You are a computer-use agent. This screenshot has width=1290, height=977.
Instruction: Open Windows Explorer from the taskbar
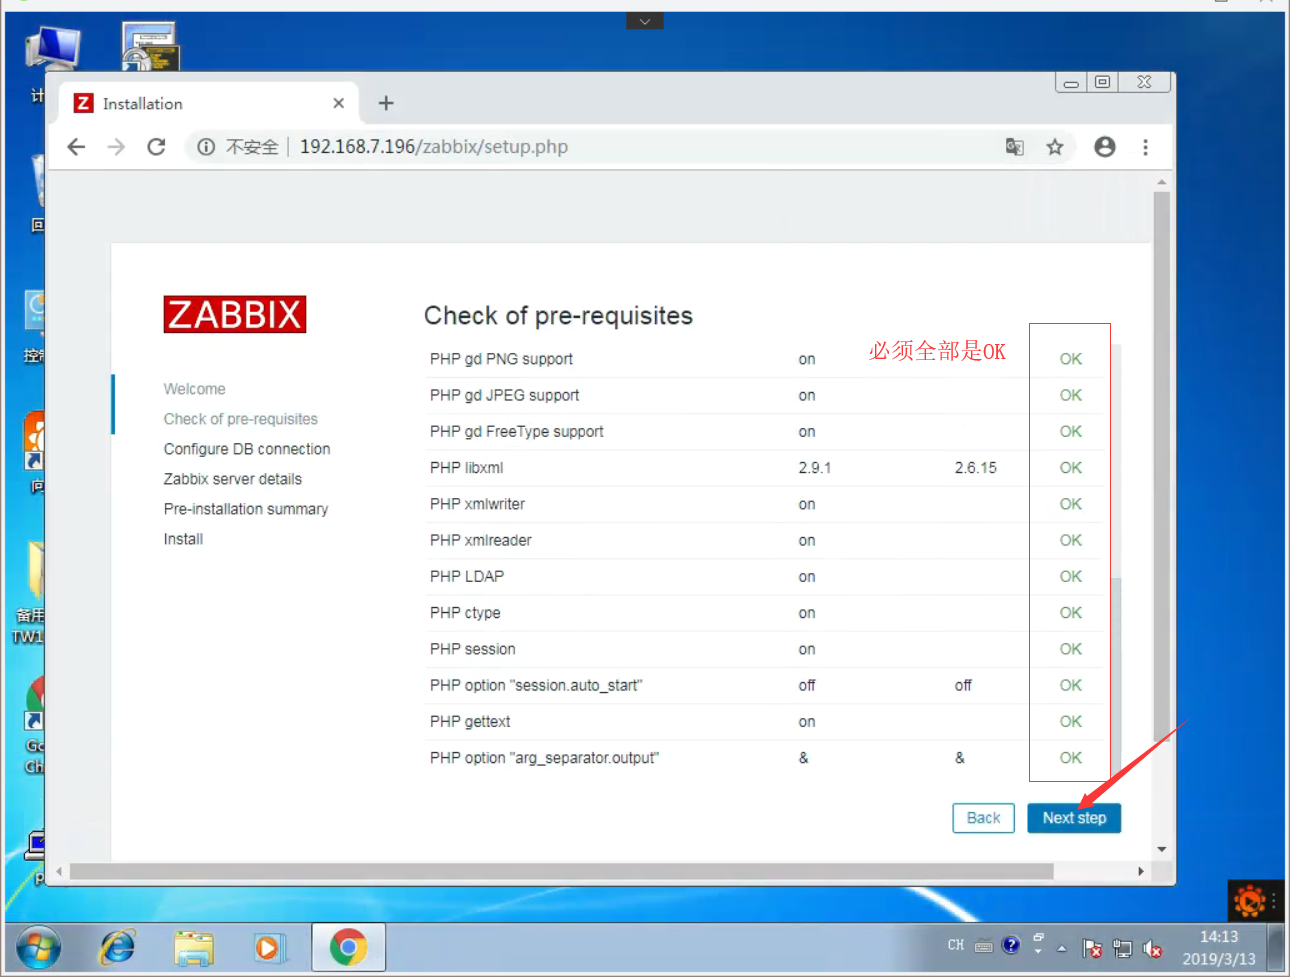(x=193, y=947)
